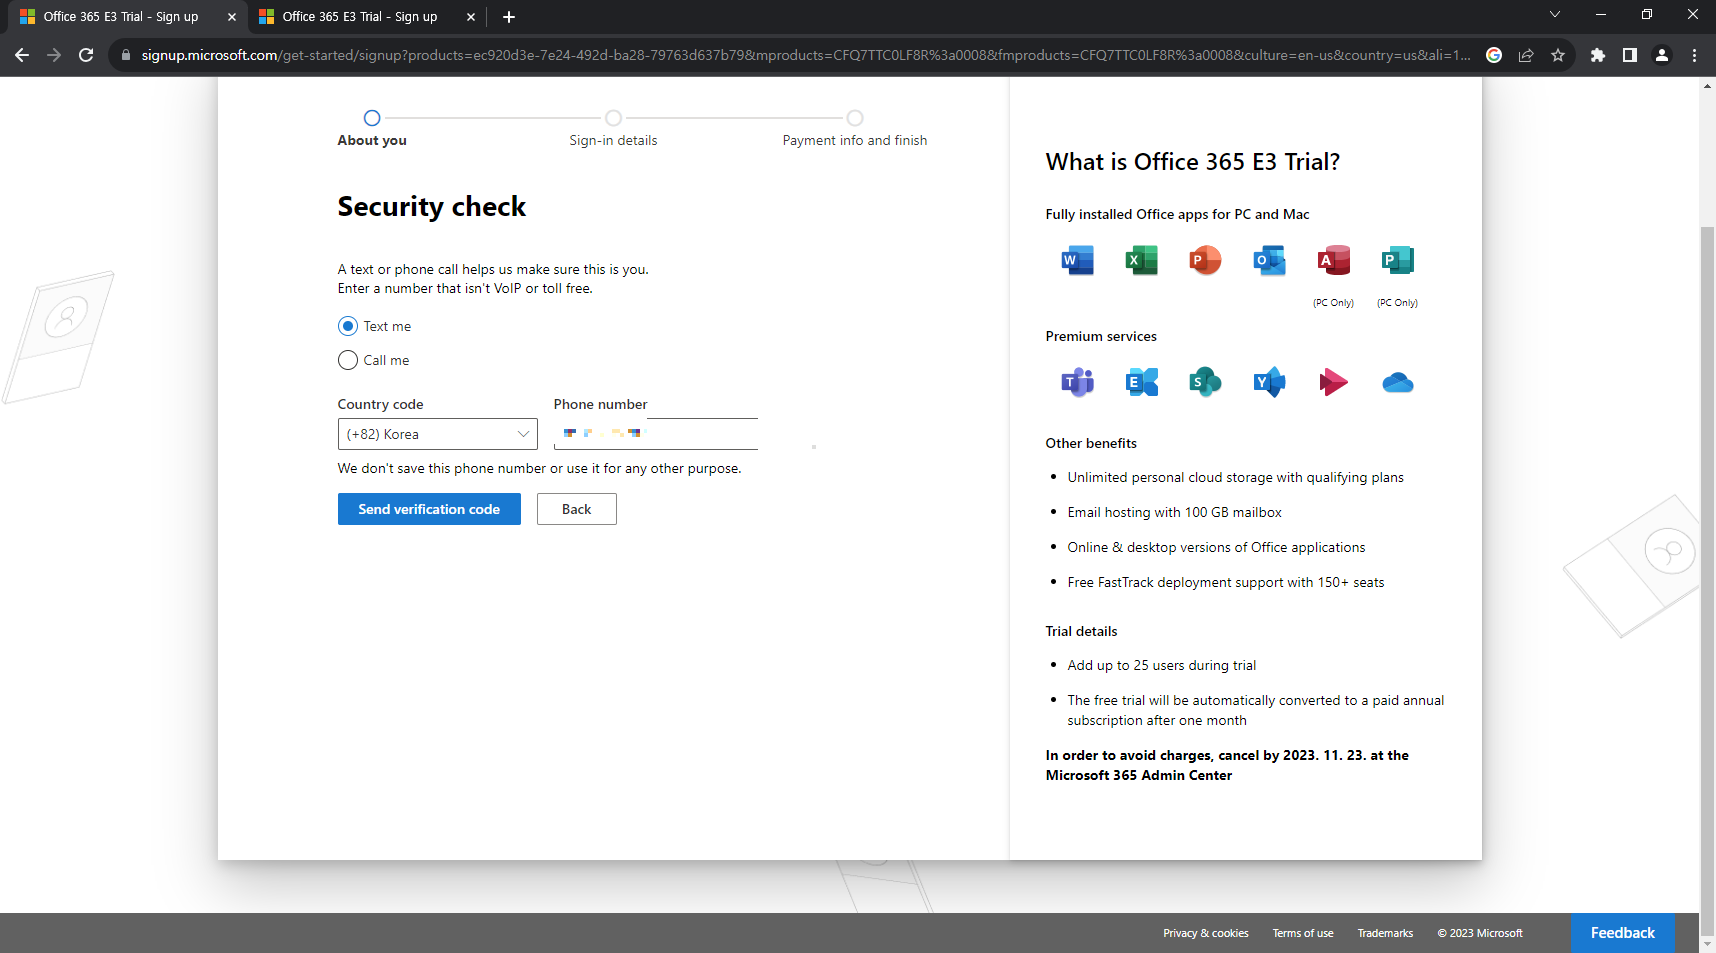
Task: Click the Payment info and finish step
Action: tap(855, 130)
